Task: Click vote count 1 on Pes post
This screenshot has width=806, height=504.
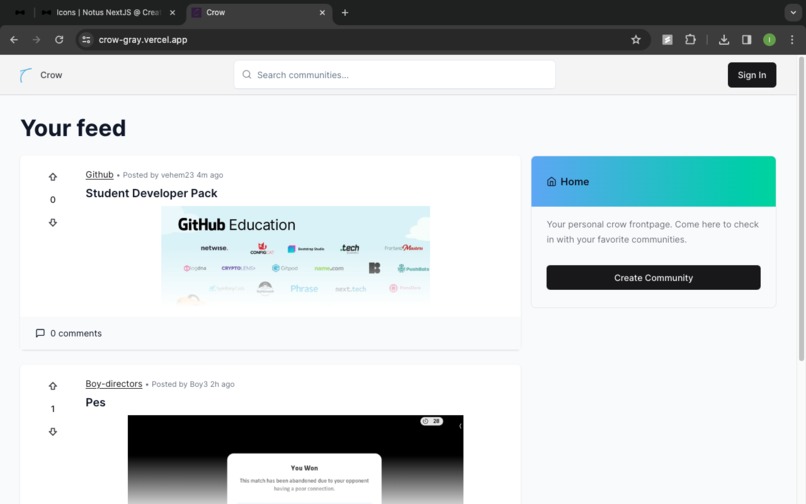Action: click(52, 409)
